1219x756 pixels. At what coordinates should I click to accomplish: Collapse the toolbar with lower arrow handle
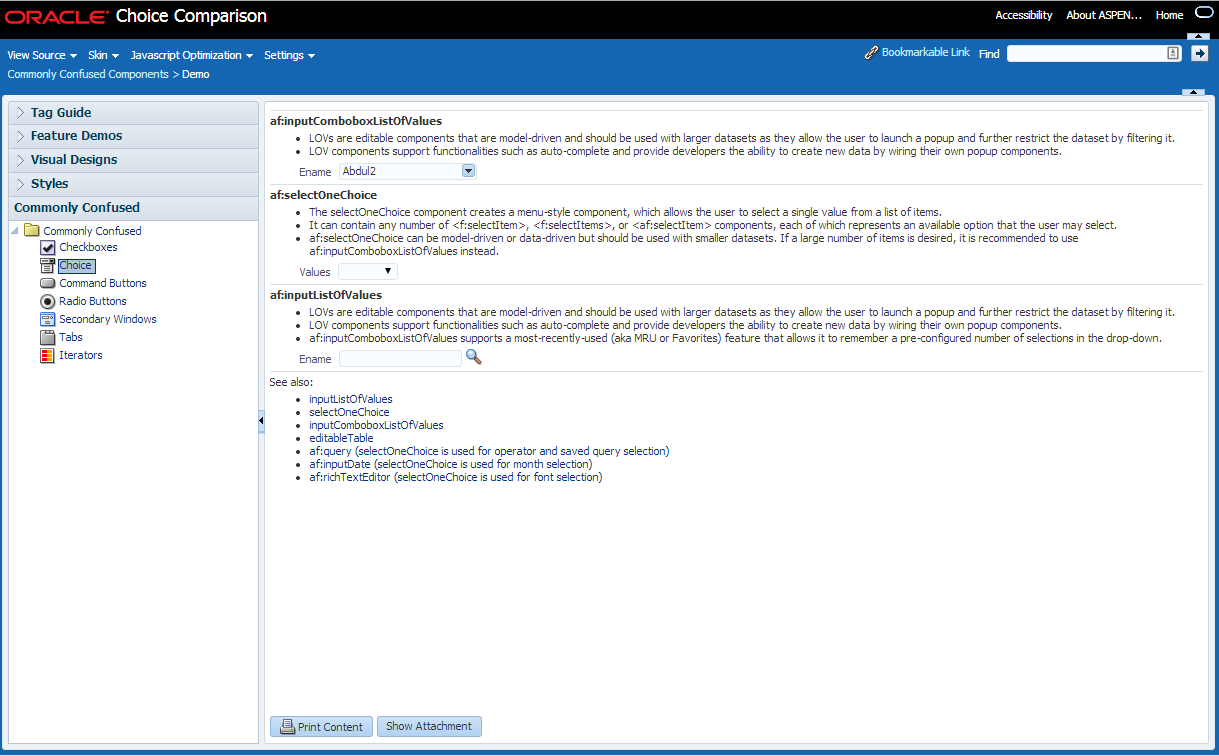pos(1193,92)
